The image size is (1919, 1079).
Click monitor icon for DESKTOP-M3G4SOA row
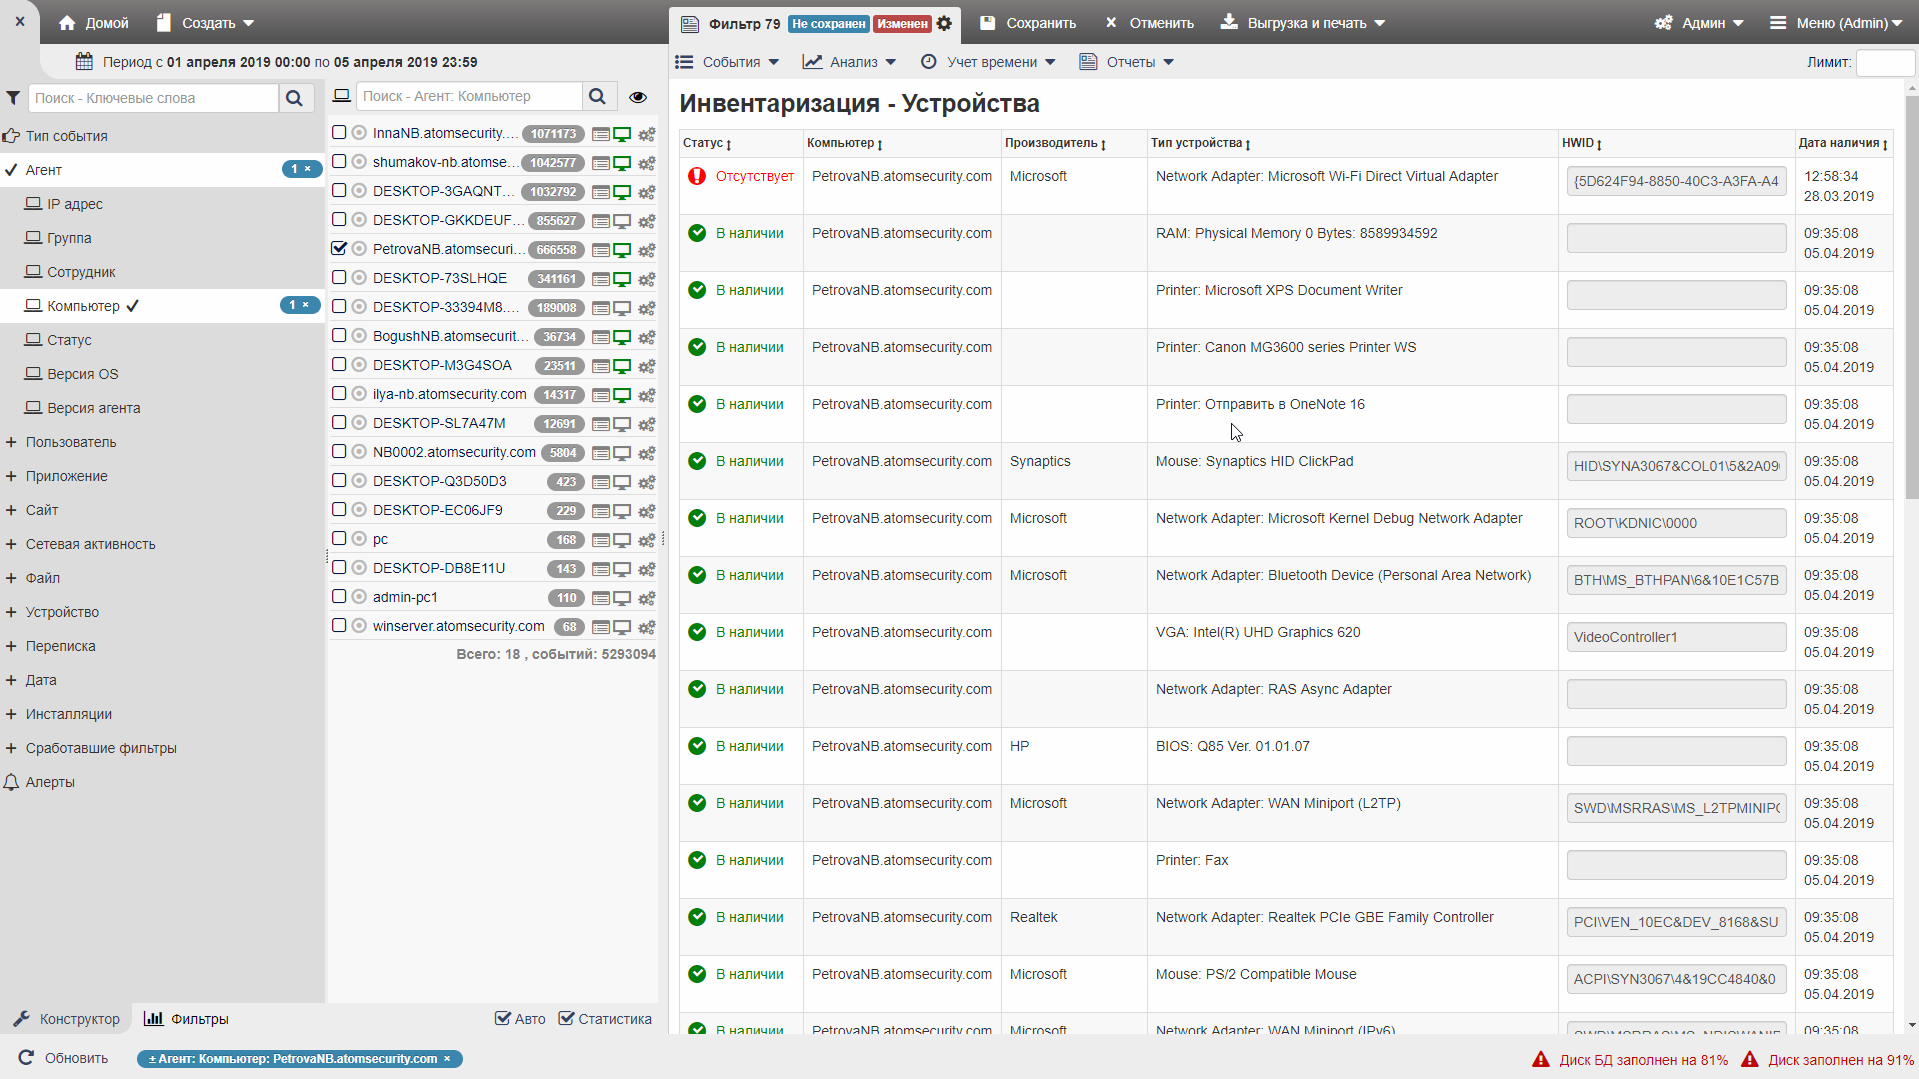(622, 366)
